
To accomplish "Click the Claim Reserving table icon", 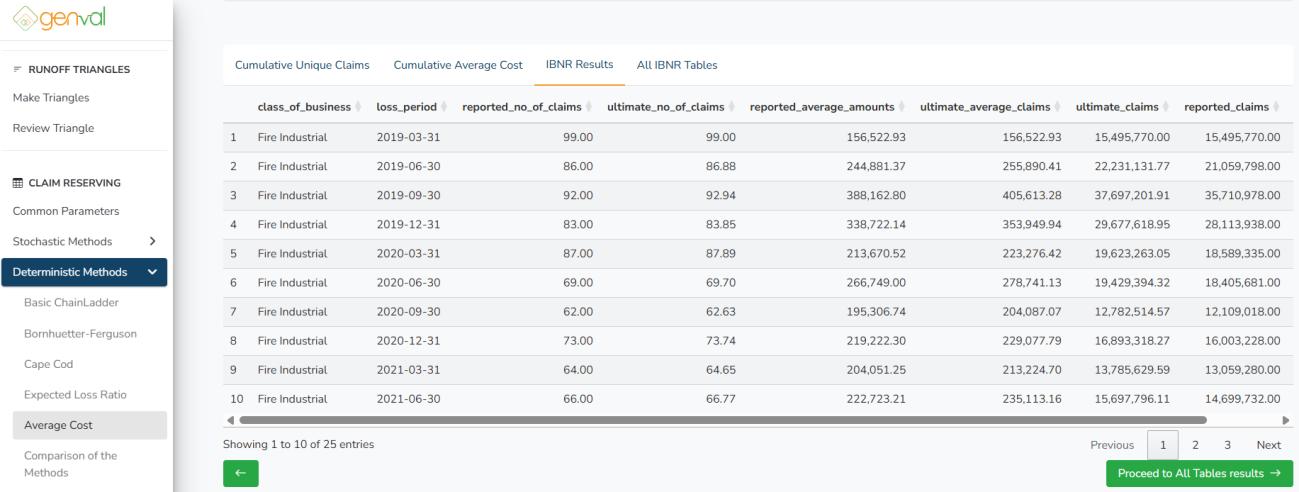I will 17,183.
